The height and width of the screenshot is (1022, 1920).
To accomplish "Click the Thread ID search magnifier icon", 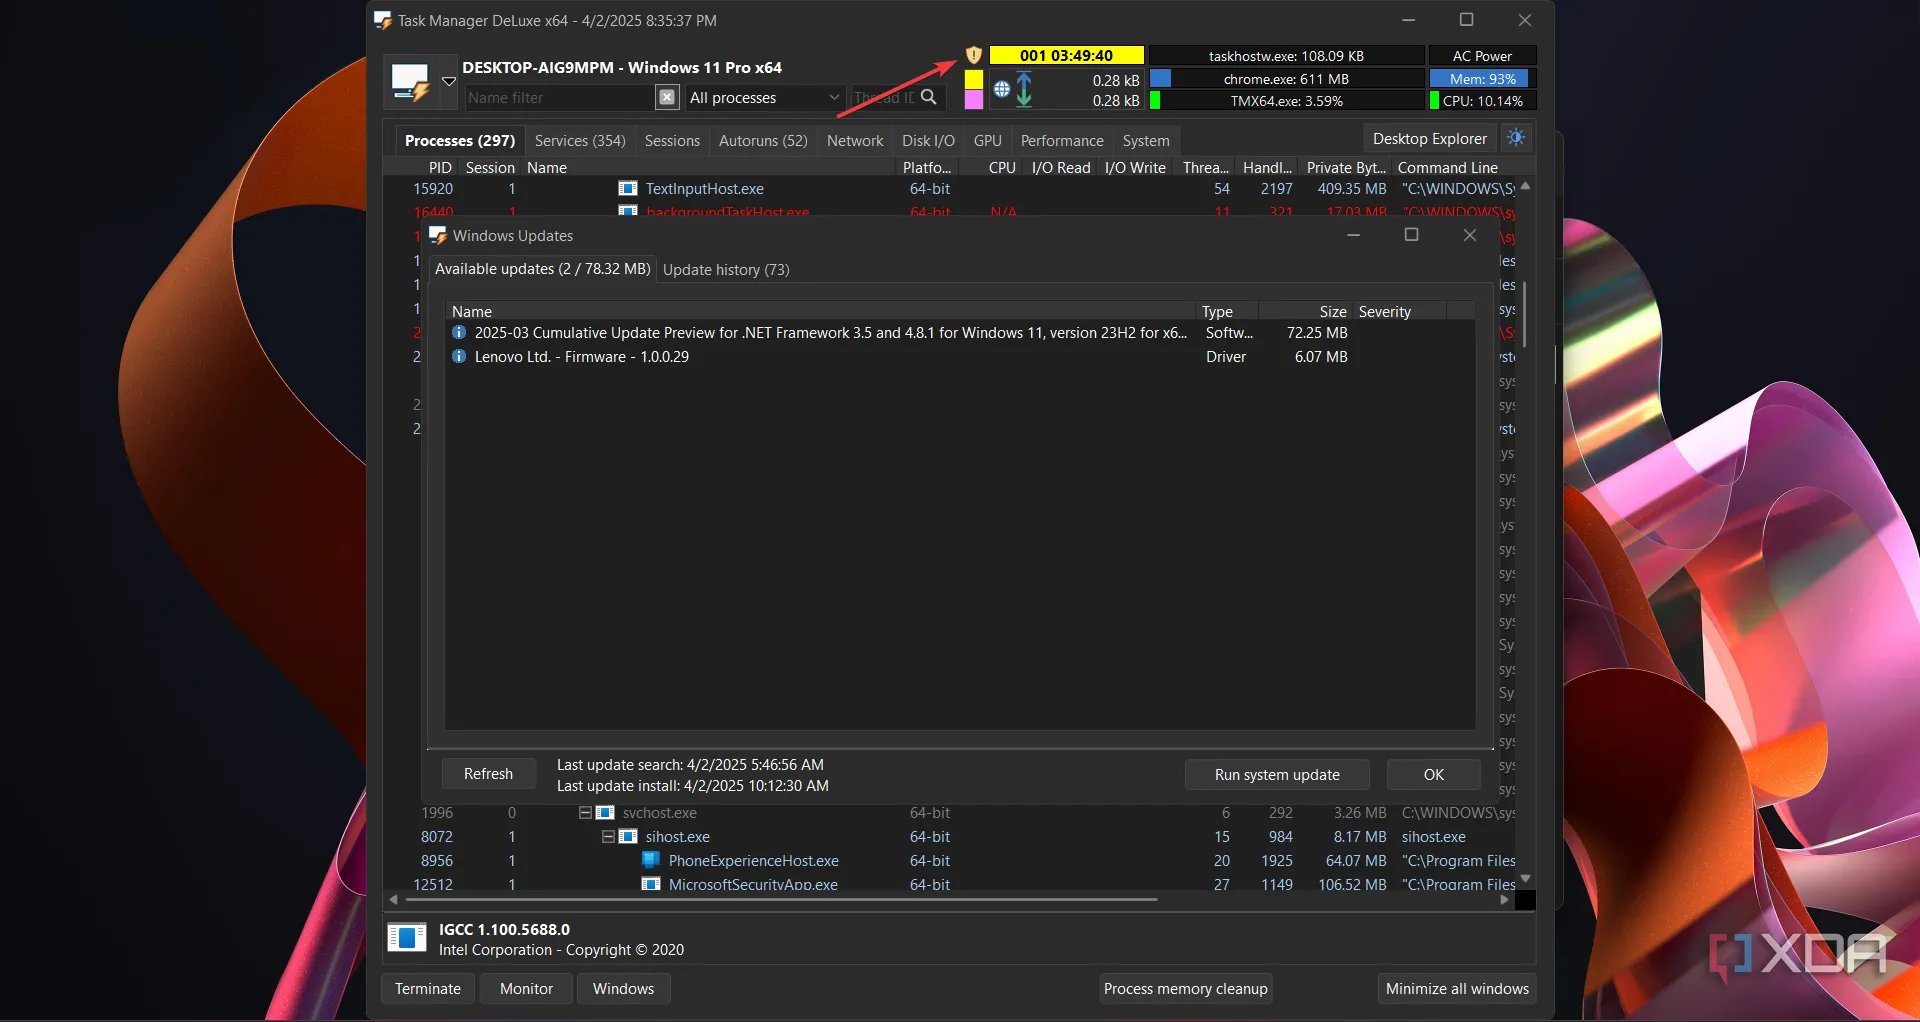I will (x=929, y=97).
